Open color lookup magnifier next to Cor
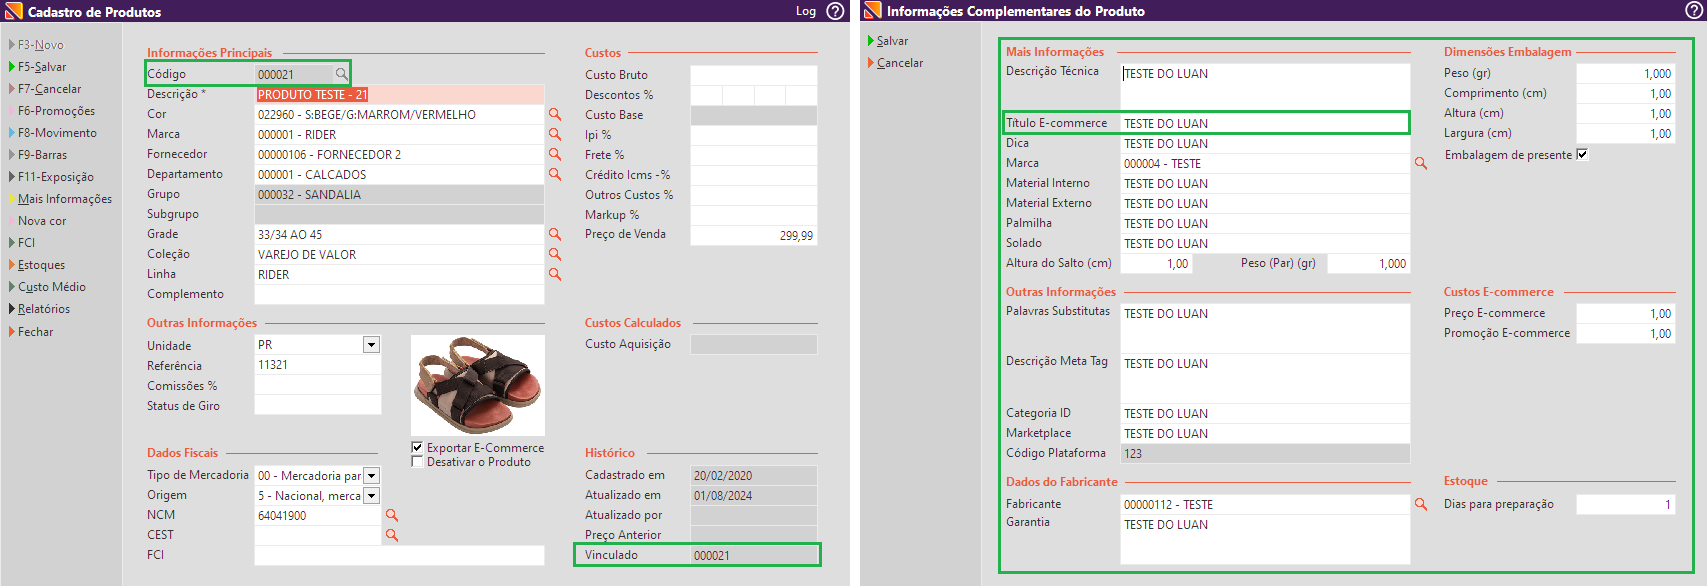 click(x=555, y=114)
